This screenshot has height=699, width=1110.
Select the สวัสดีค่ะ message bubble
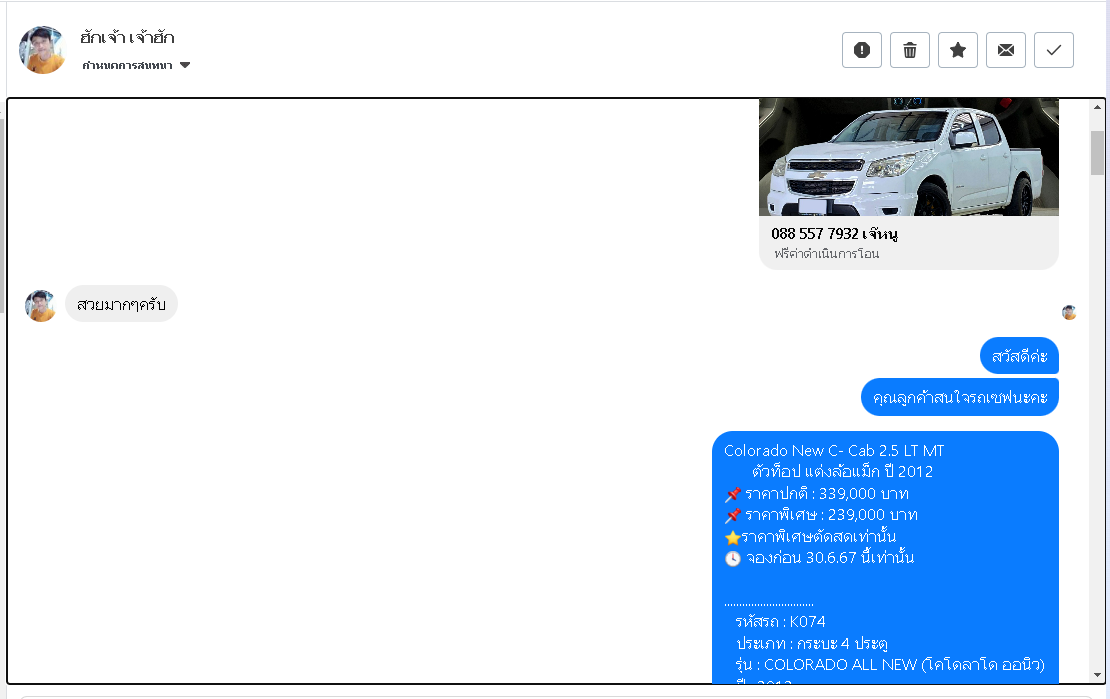coord(1019,356)
